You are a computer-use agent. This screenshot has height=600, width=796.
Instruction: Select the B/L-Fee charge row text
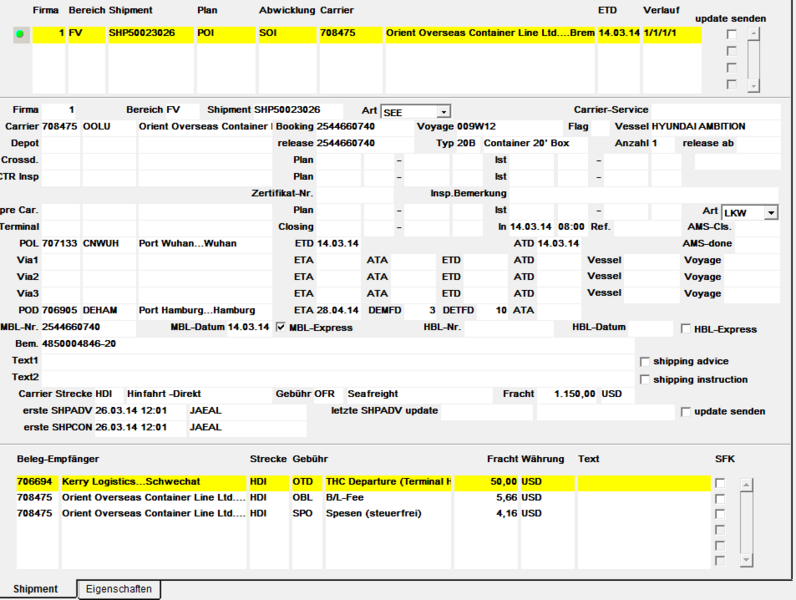point(345,497)
